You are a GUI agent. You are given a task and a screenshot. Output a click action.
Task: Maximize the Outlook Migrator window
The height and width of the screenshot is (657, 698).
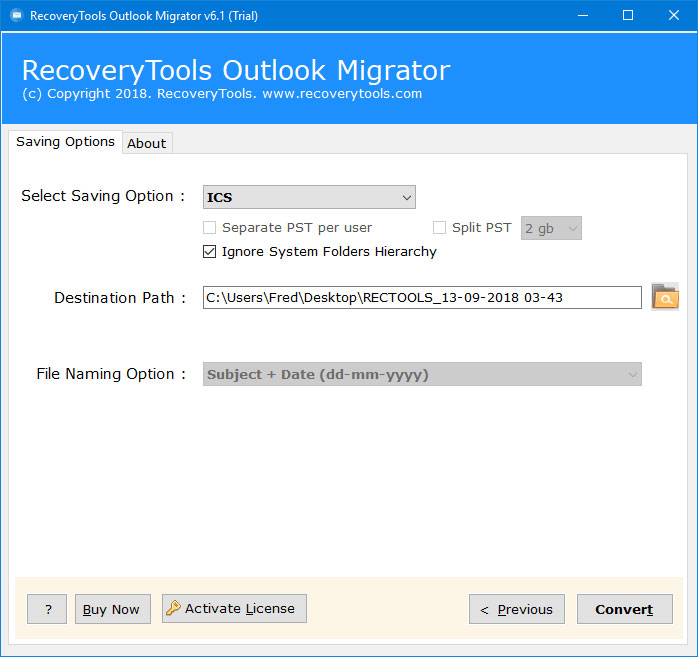coord(628,16)
